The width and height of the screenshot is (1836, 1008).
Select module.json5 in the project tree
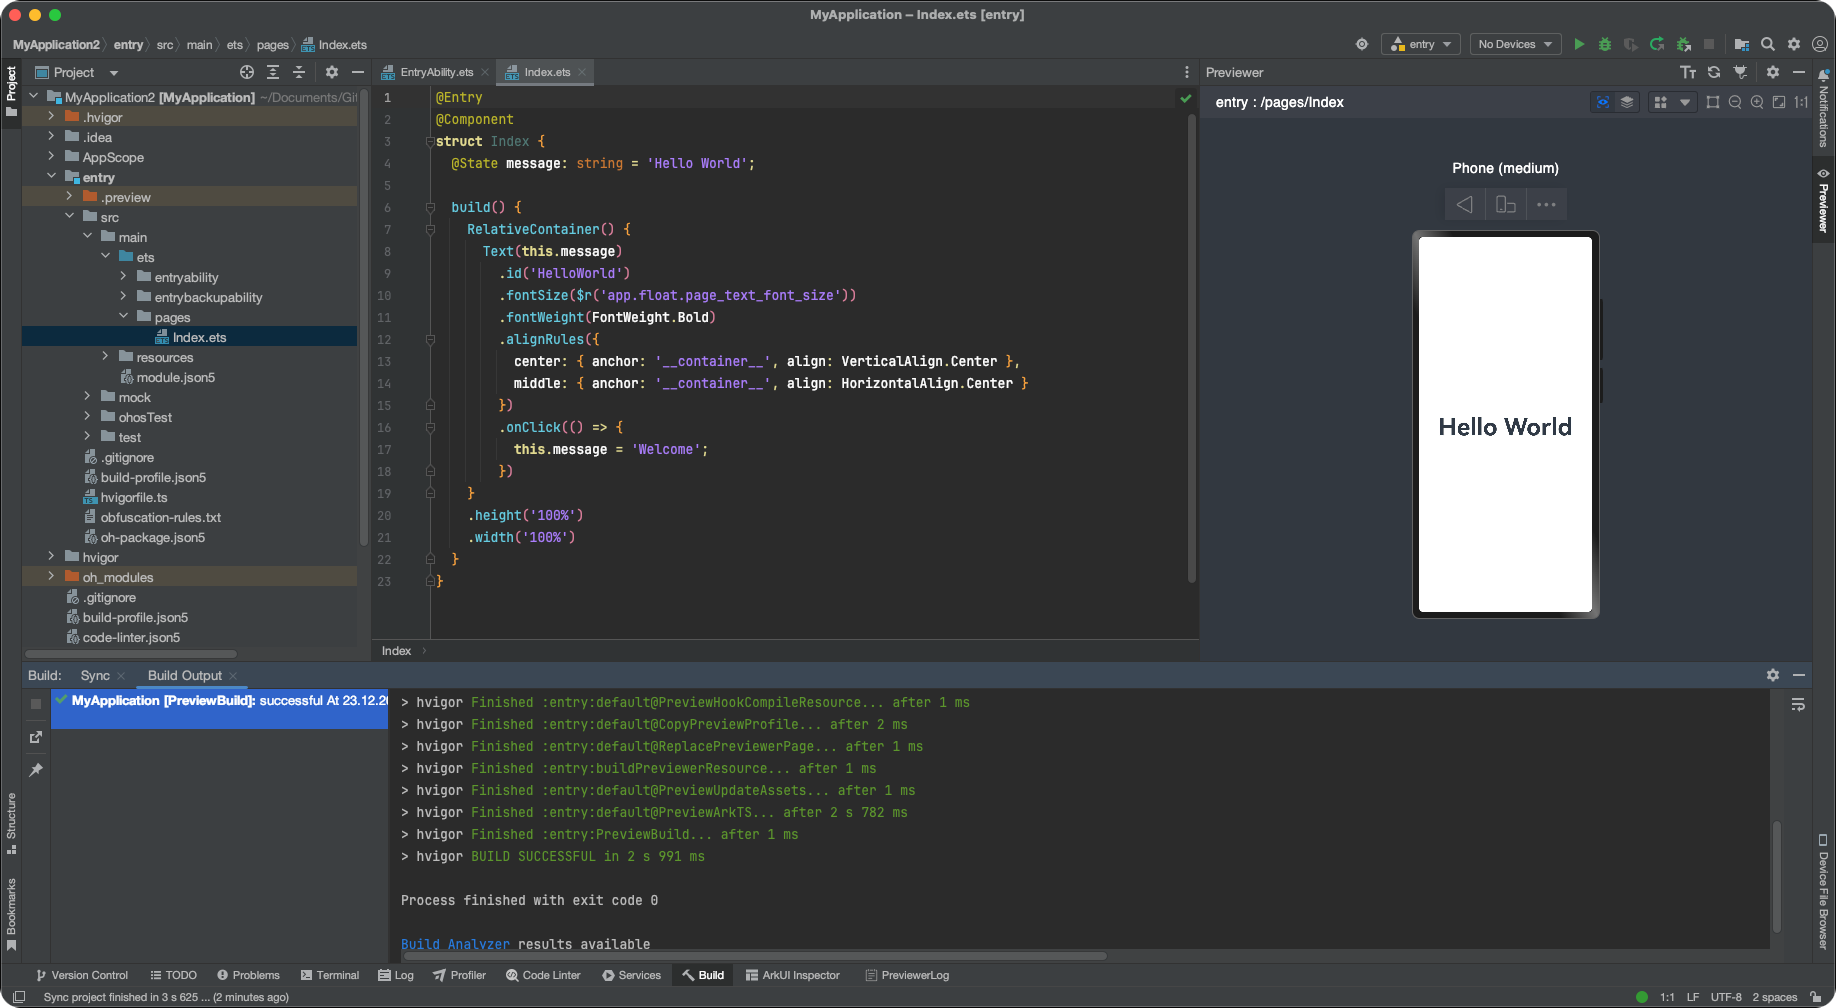click(175, 377)
